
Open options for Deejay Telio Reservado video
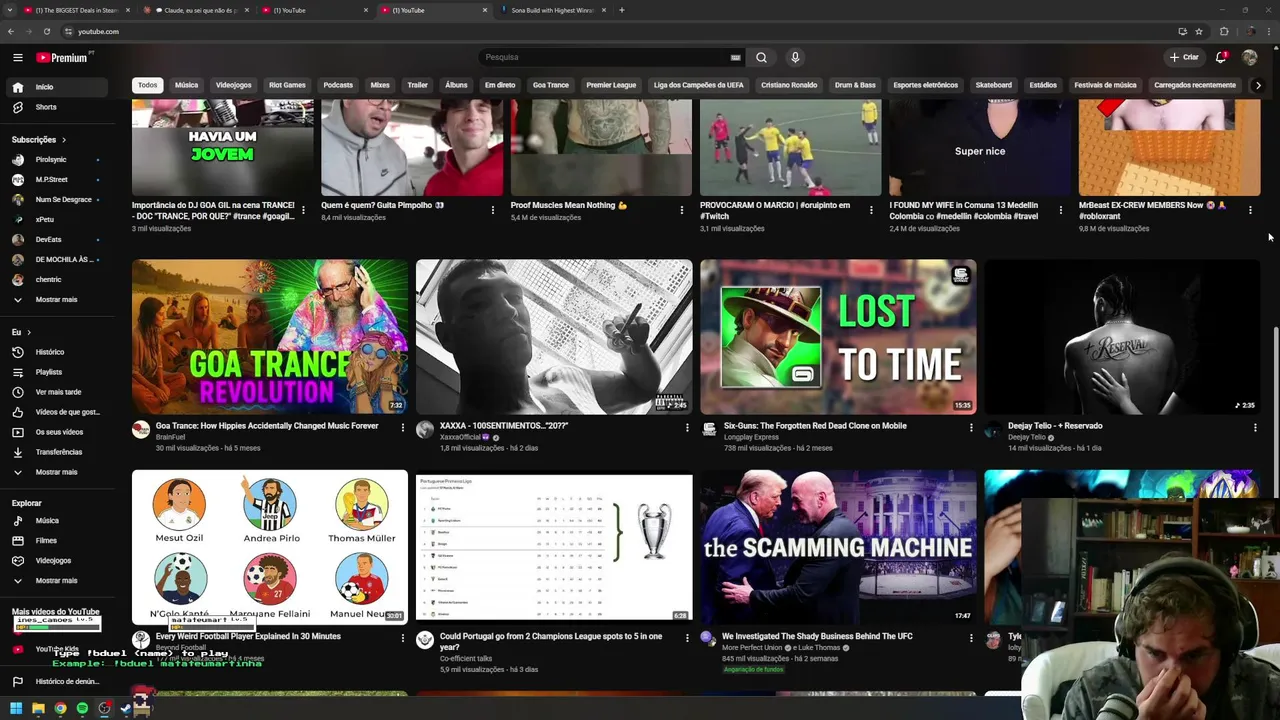1255,428
